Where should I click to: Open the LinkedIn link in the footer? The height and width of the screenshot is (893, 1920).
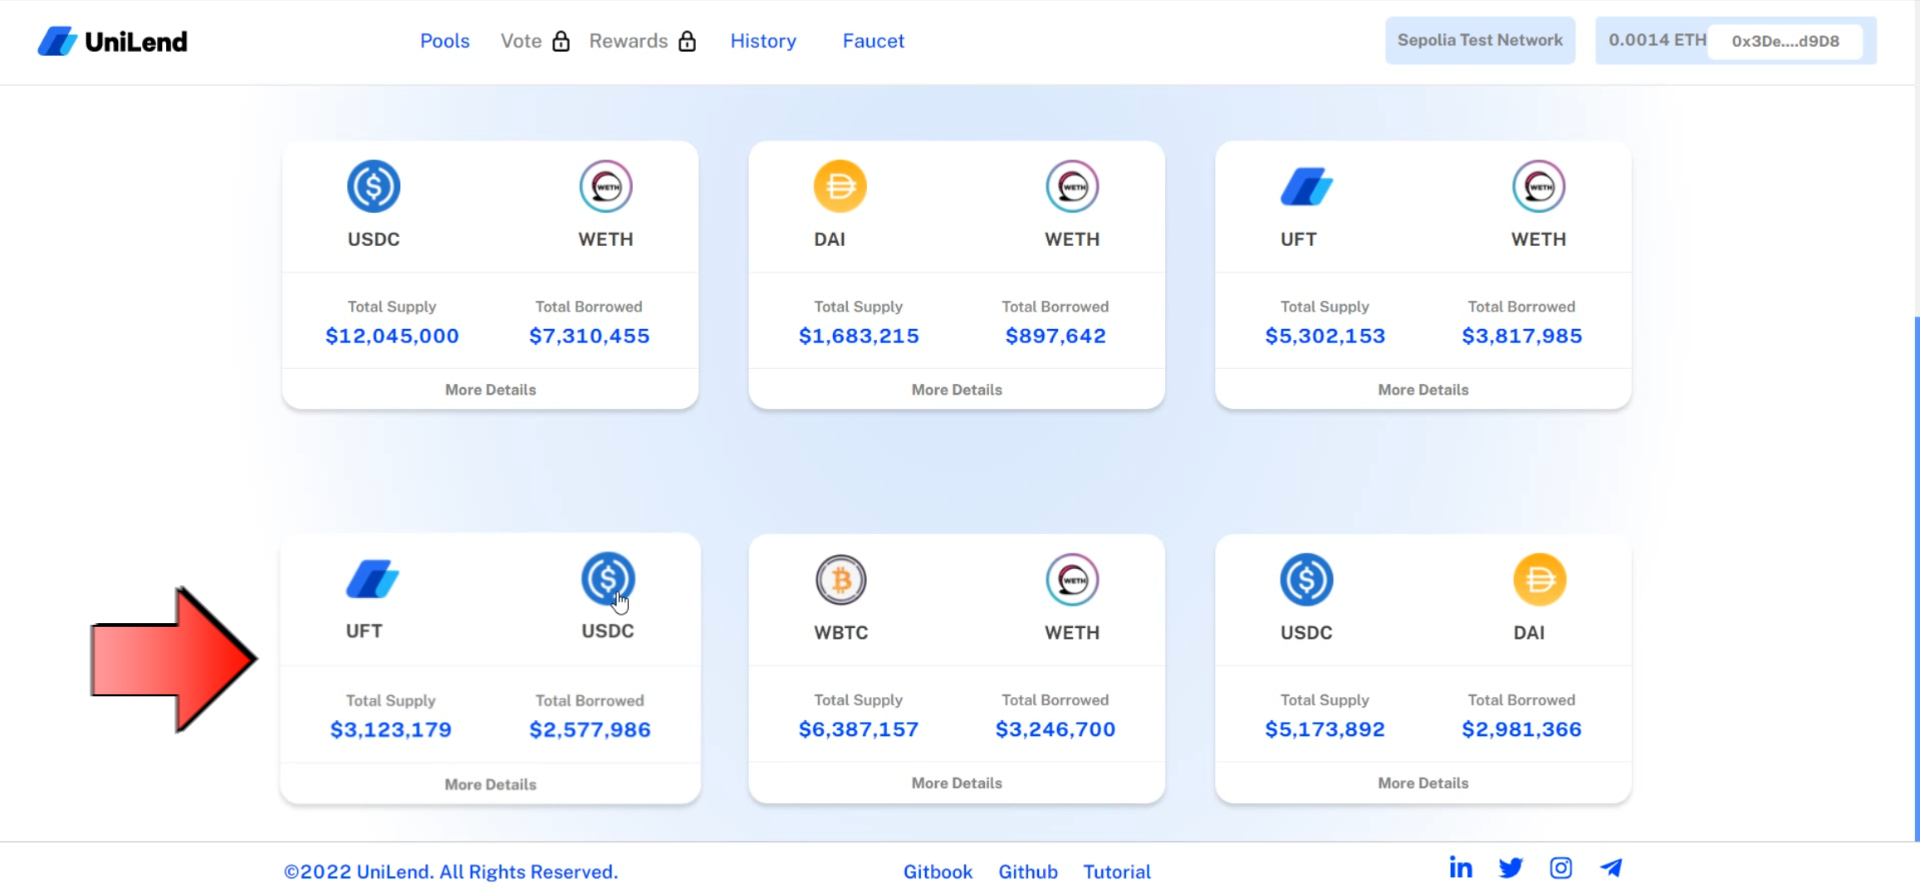click(x=1460, y=868)
